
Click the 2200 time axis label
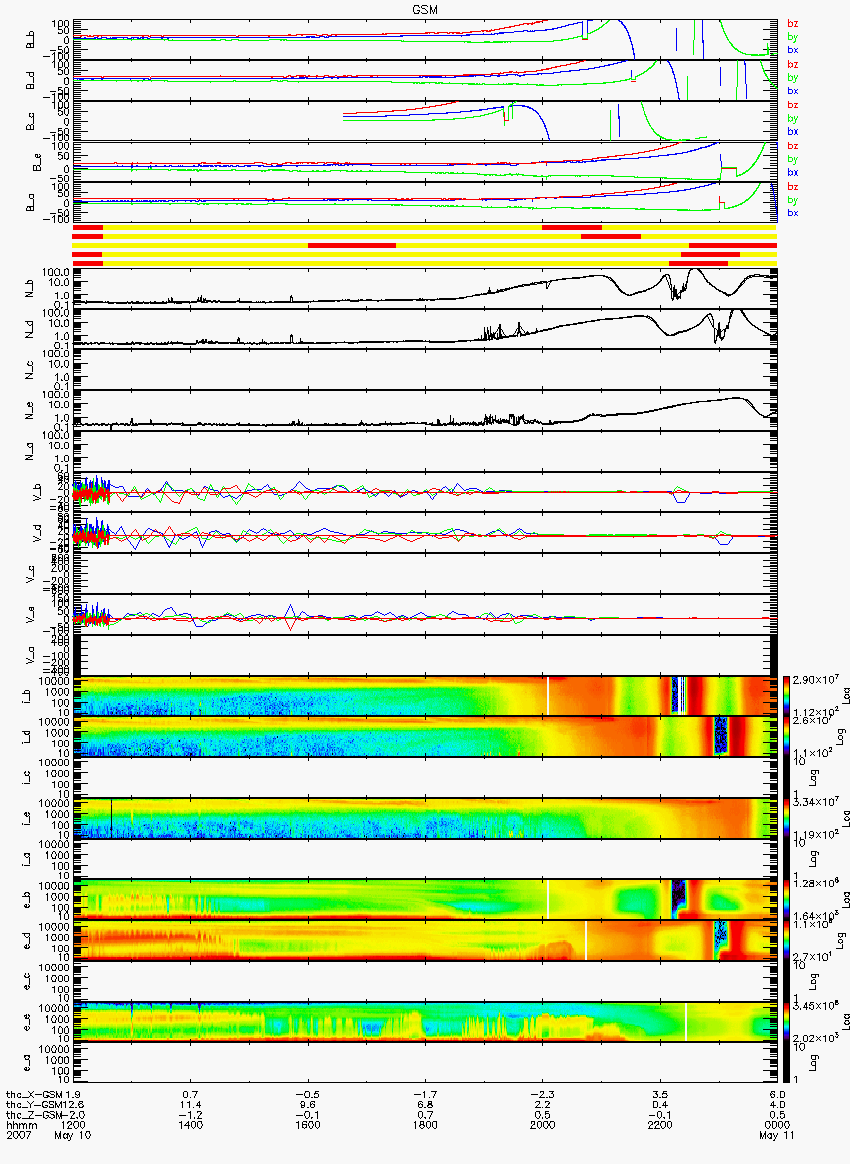click(660, 1125)
